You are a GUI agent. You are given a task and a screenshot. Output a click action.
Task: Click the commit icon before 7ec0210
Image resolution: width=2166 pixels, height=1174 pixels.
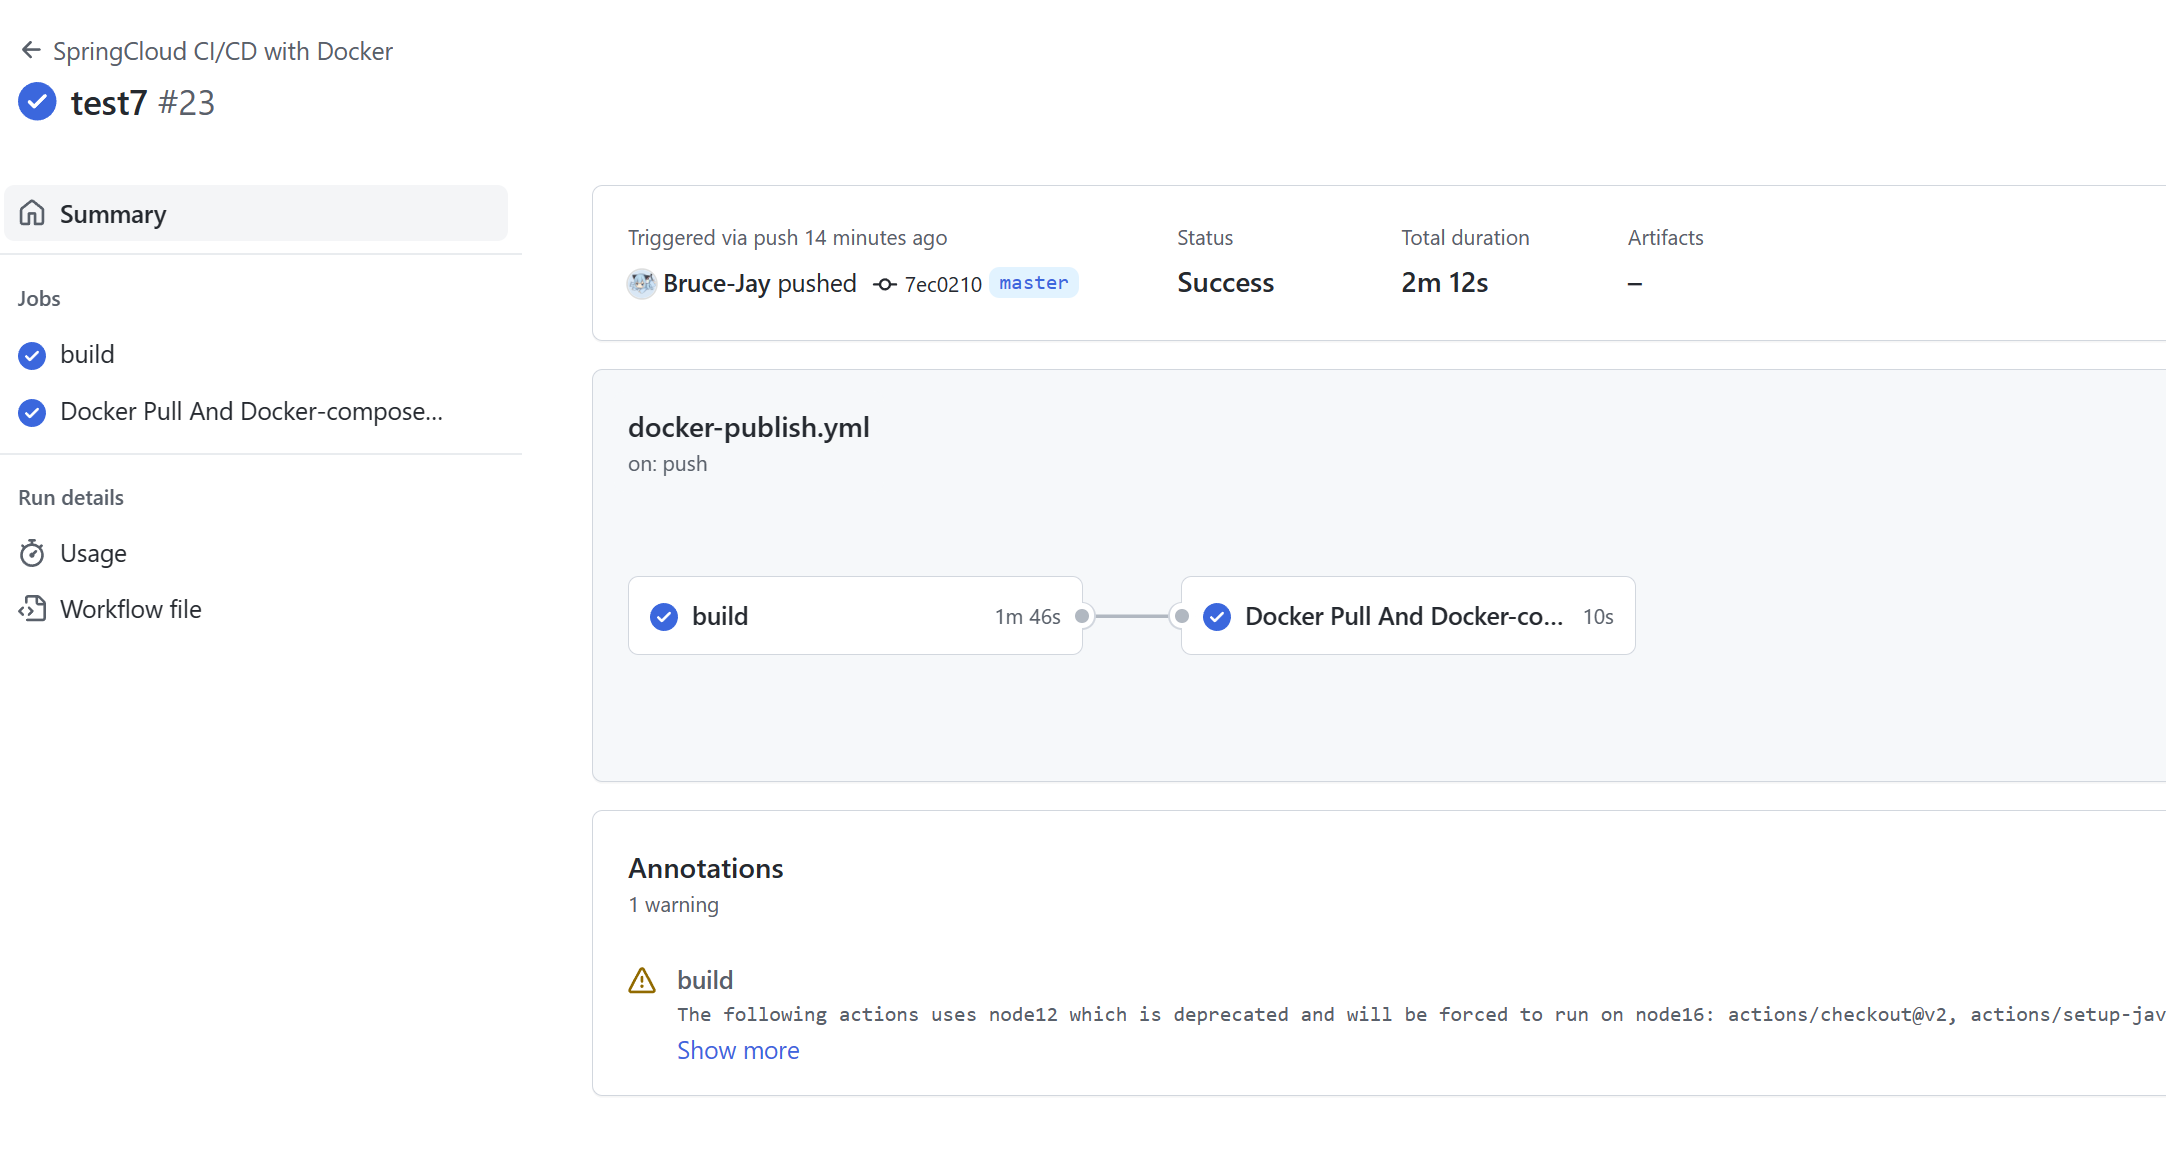884,284
